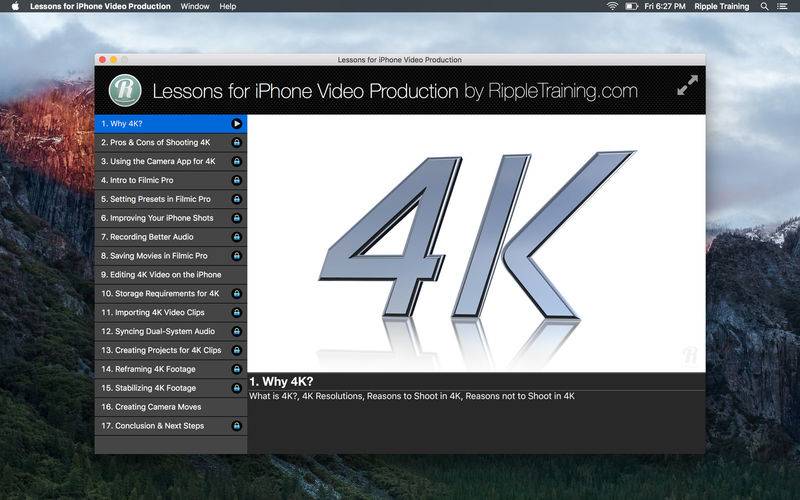Select lesson 1. Why 4K?
This screenshot has height=500, width=800.
[x=170, y=123]
